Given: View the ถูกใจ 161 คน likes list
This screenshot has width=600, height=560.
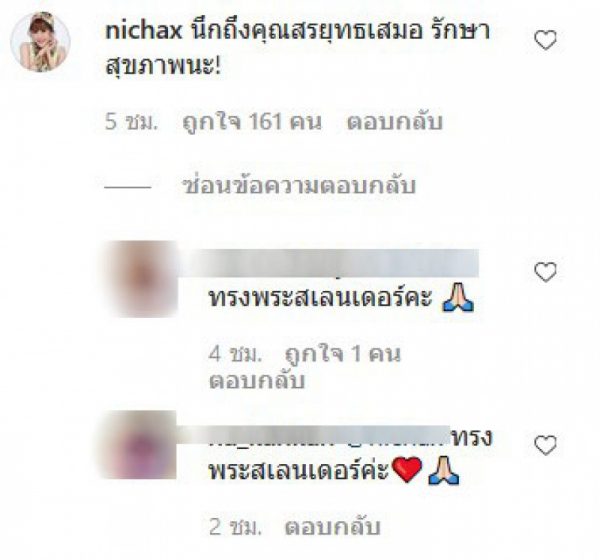Looking at the screenshot, I should (252, 122).
